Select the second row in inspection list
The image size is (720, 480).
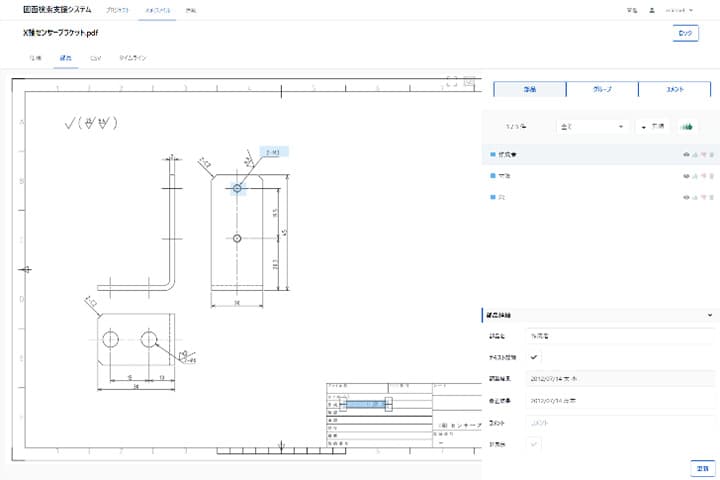click(601, 176)
